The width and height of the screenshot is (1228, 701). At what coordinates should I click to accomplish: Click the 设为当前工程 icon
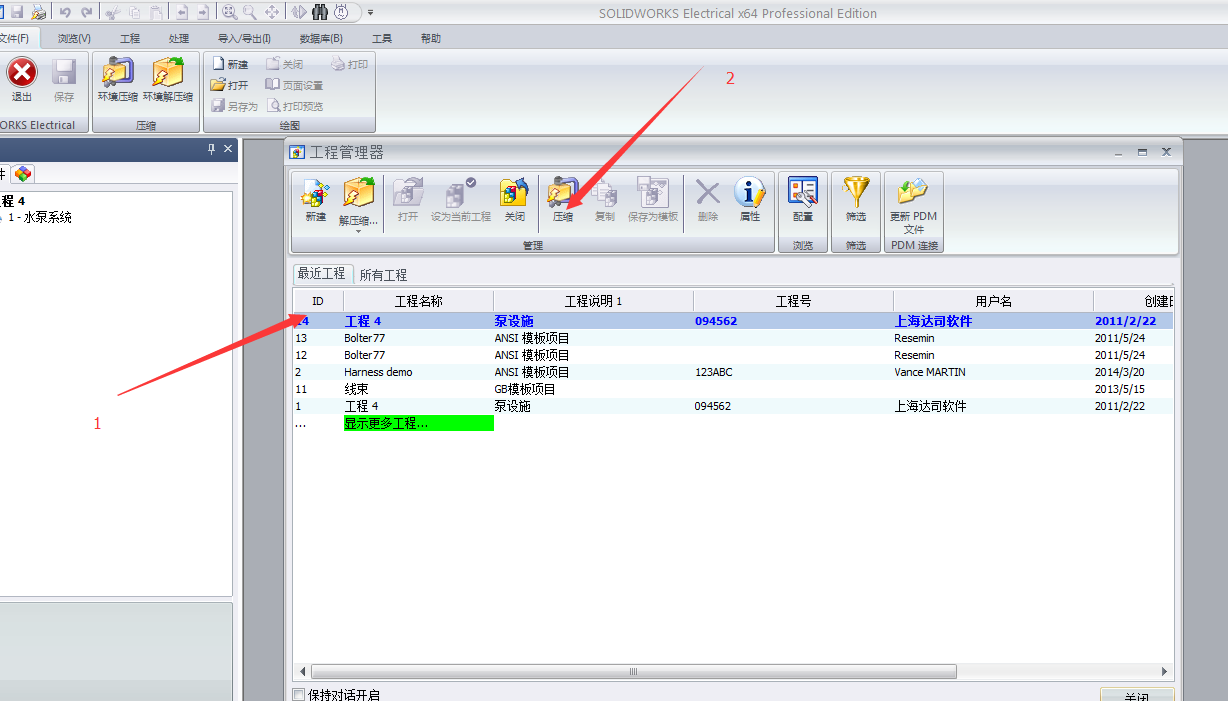461,193
